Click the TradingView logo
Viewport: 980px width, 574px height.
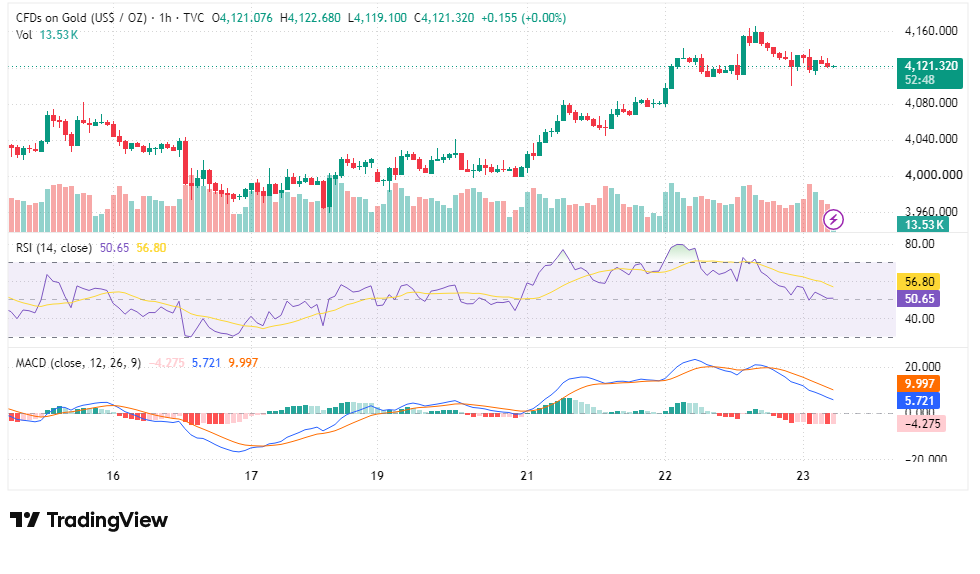(x=89, y=520)
